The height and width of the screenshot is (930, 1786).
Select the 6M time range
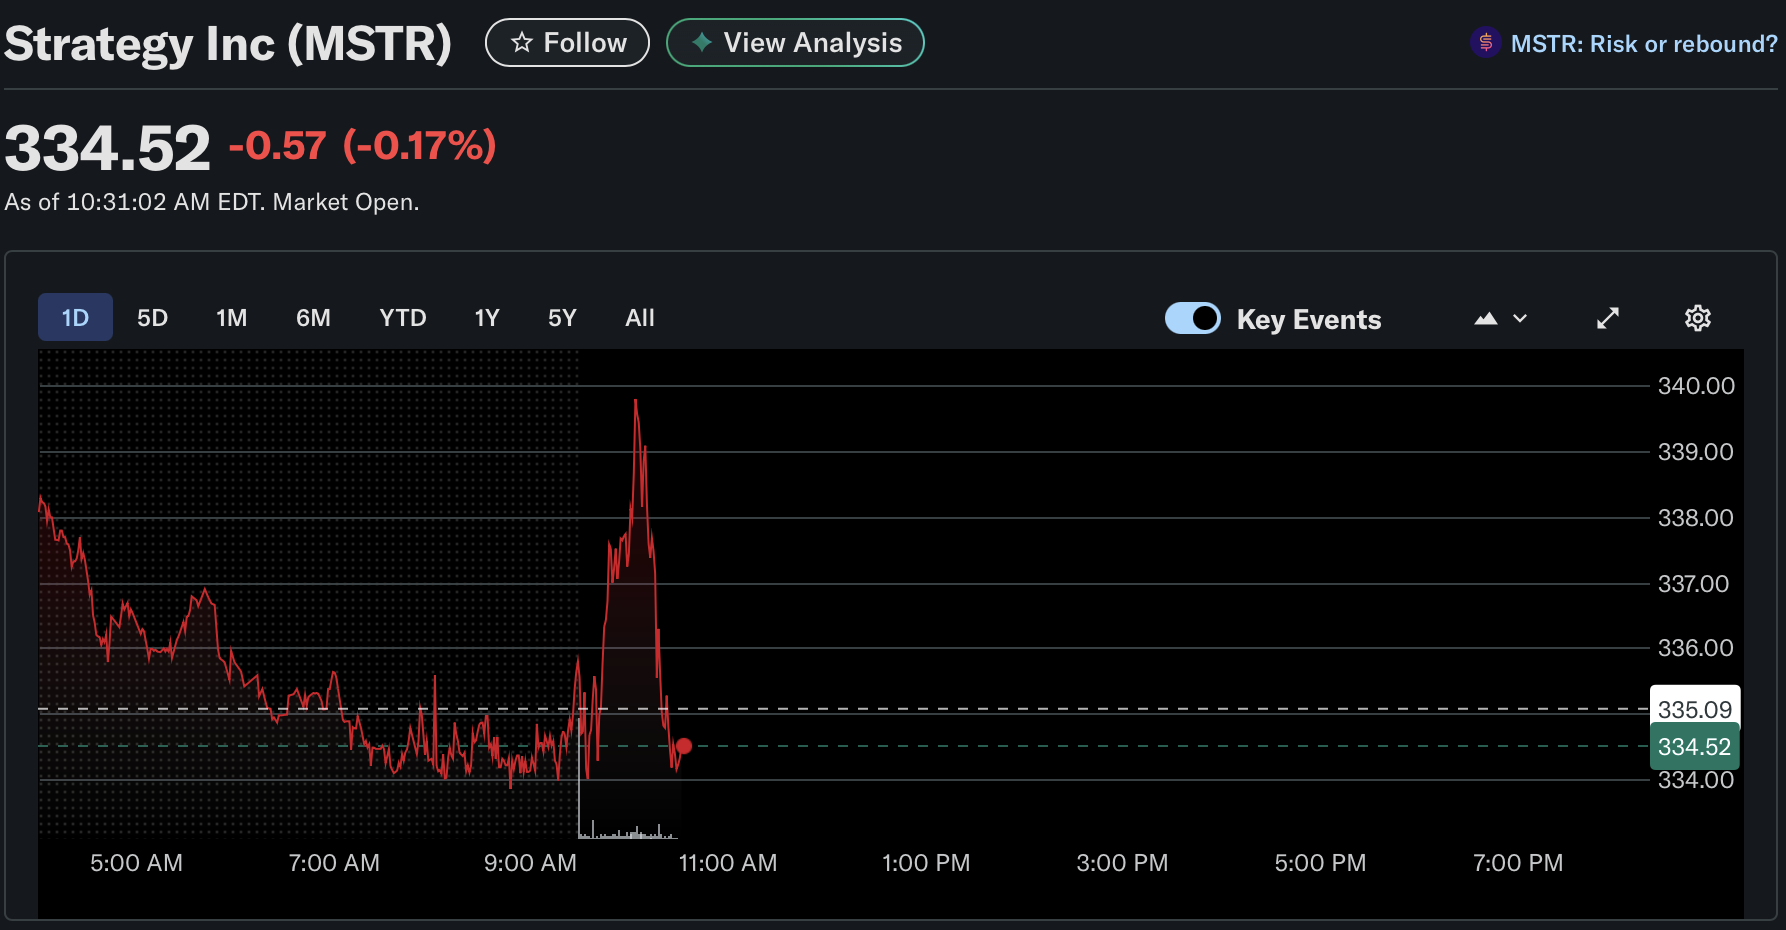(313, 318)
